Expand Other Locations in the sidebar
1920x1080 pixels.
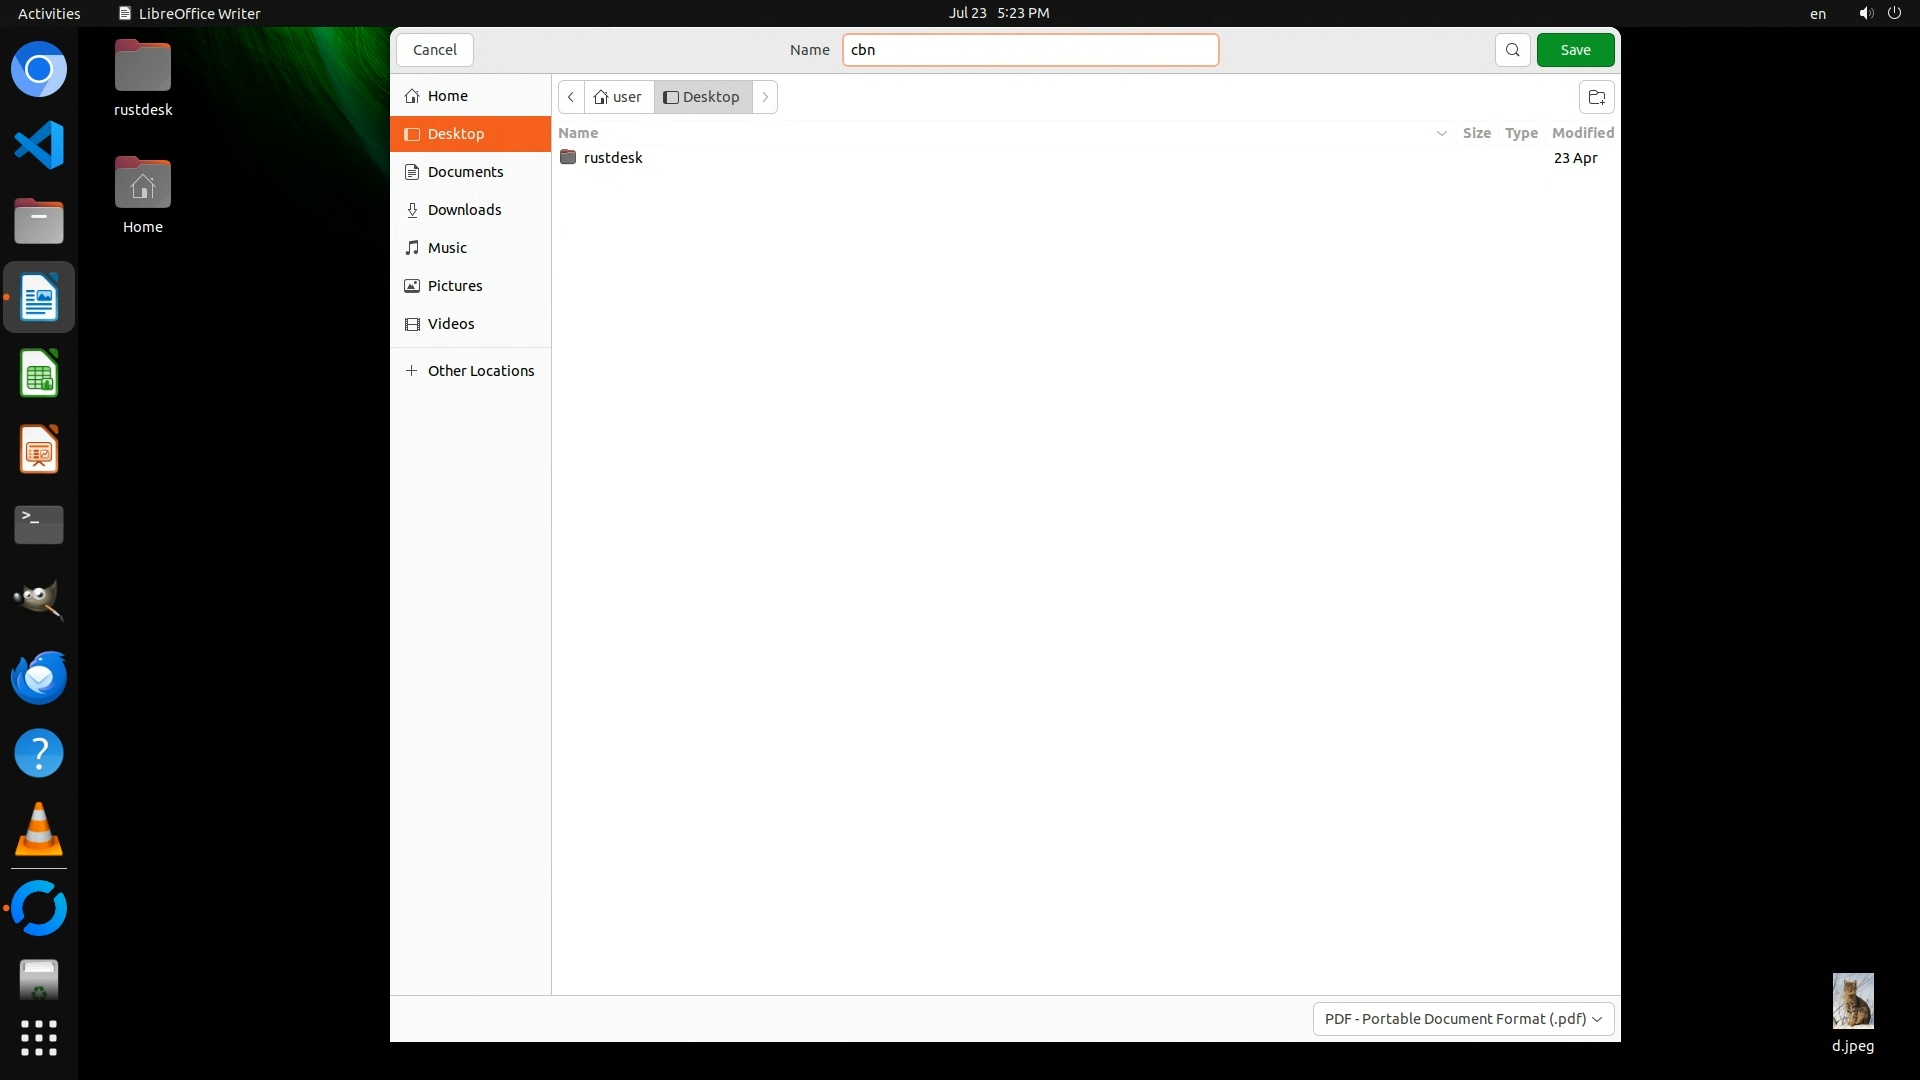coord(480,371)
